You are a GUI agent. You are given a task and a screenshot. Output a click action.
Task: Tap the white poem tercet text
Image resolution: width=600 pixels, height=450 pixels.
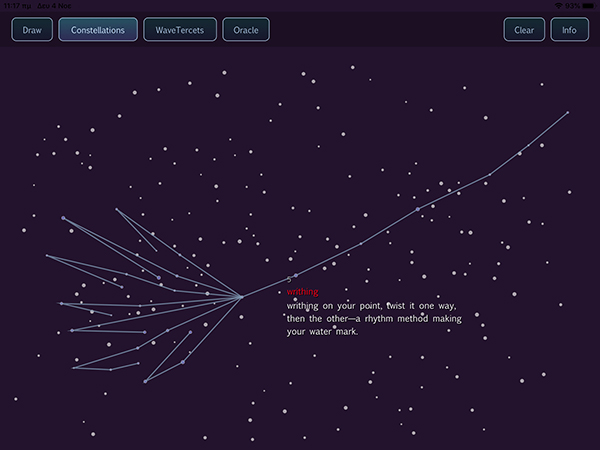(x=363, y=318)
